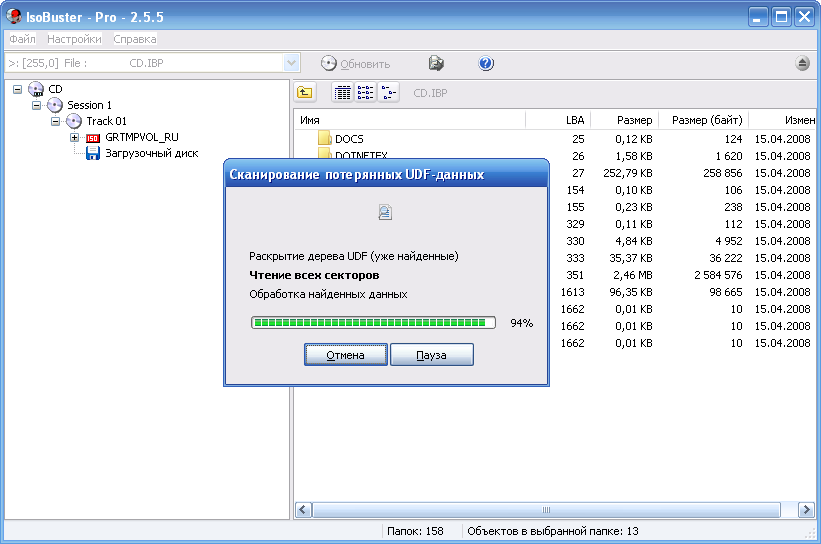The height and width of the screenshot is (544, 821).
Task: Click the 35,37 KB size cell
Action: point(630,258)
